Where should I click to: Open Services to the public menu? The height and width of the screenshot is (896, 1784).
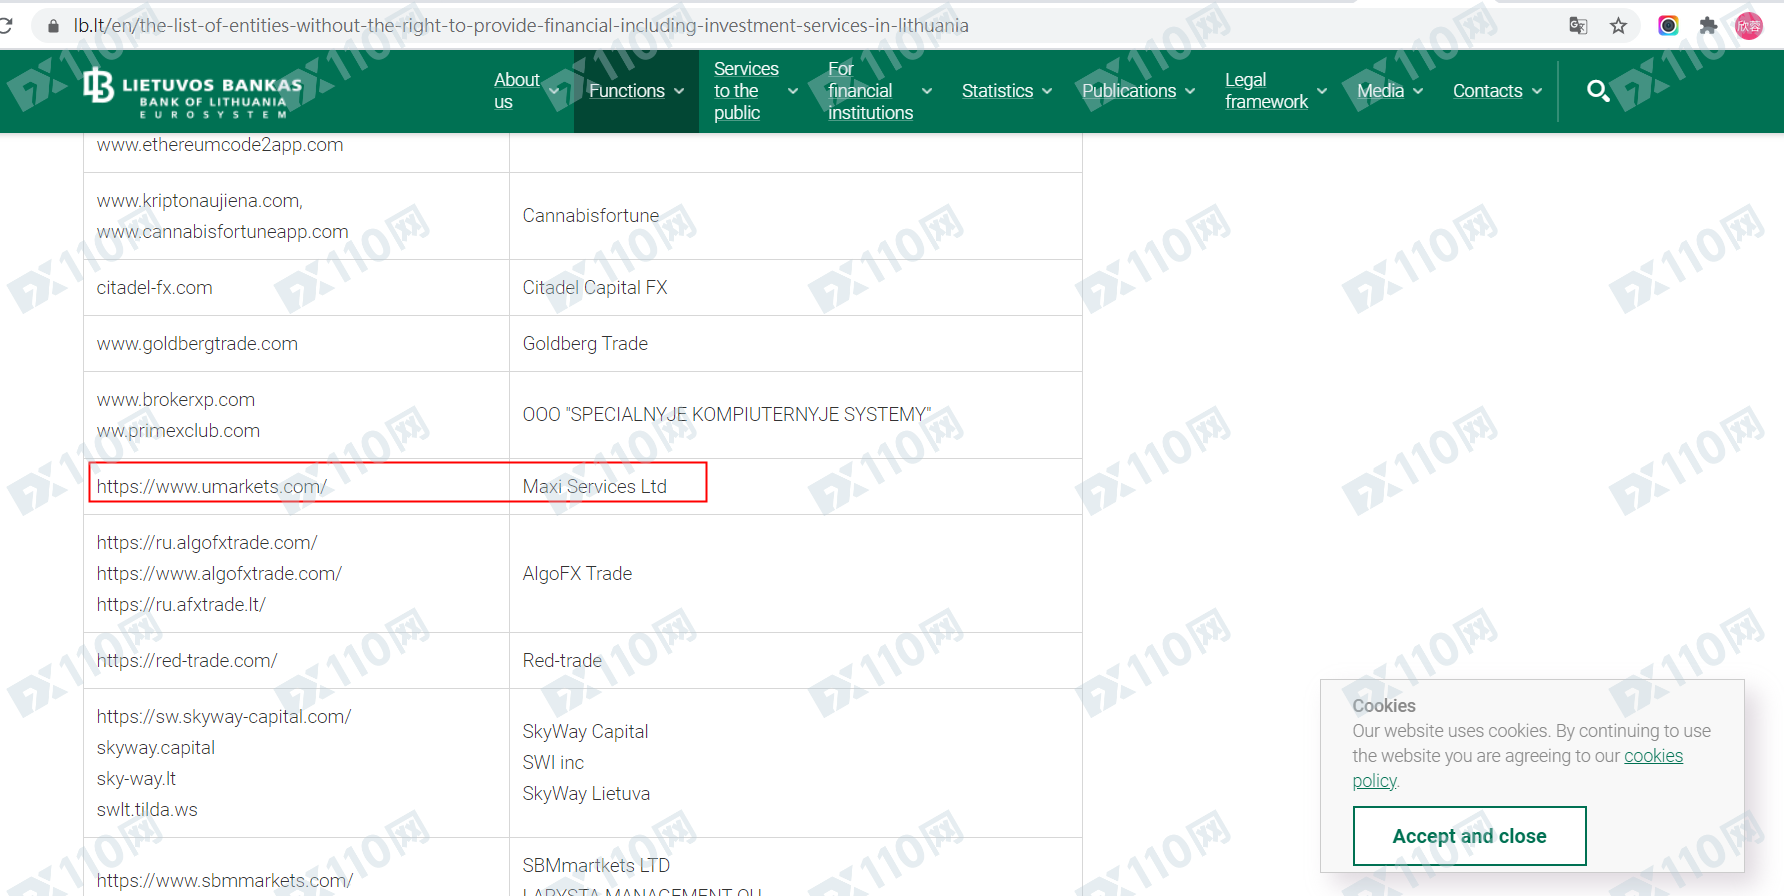coord(746,91)
